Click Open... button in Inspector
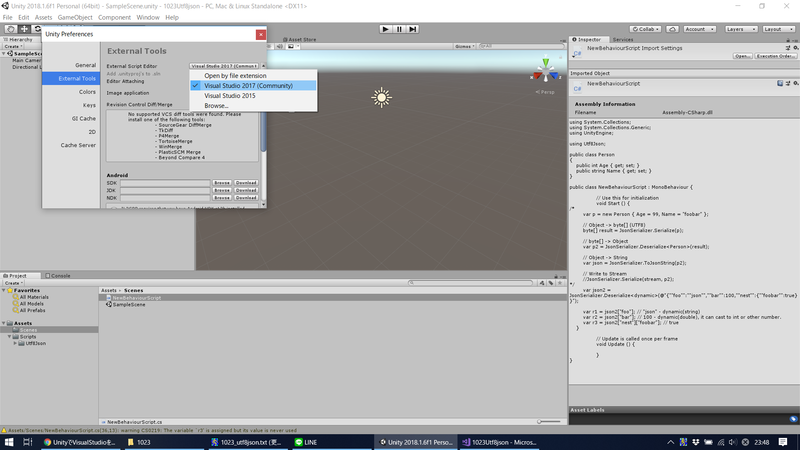The width and height of the screenshot is (800, 450). coord(742,56)
